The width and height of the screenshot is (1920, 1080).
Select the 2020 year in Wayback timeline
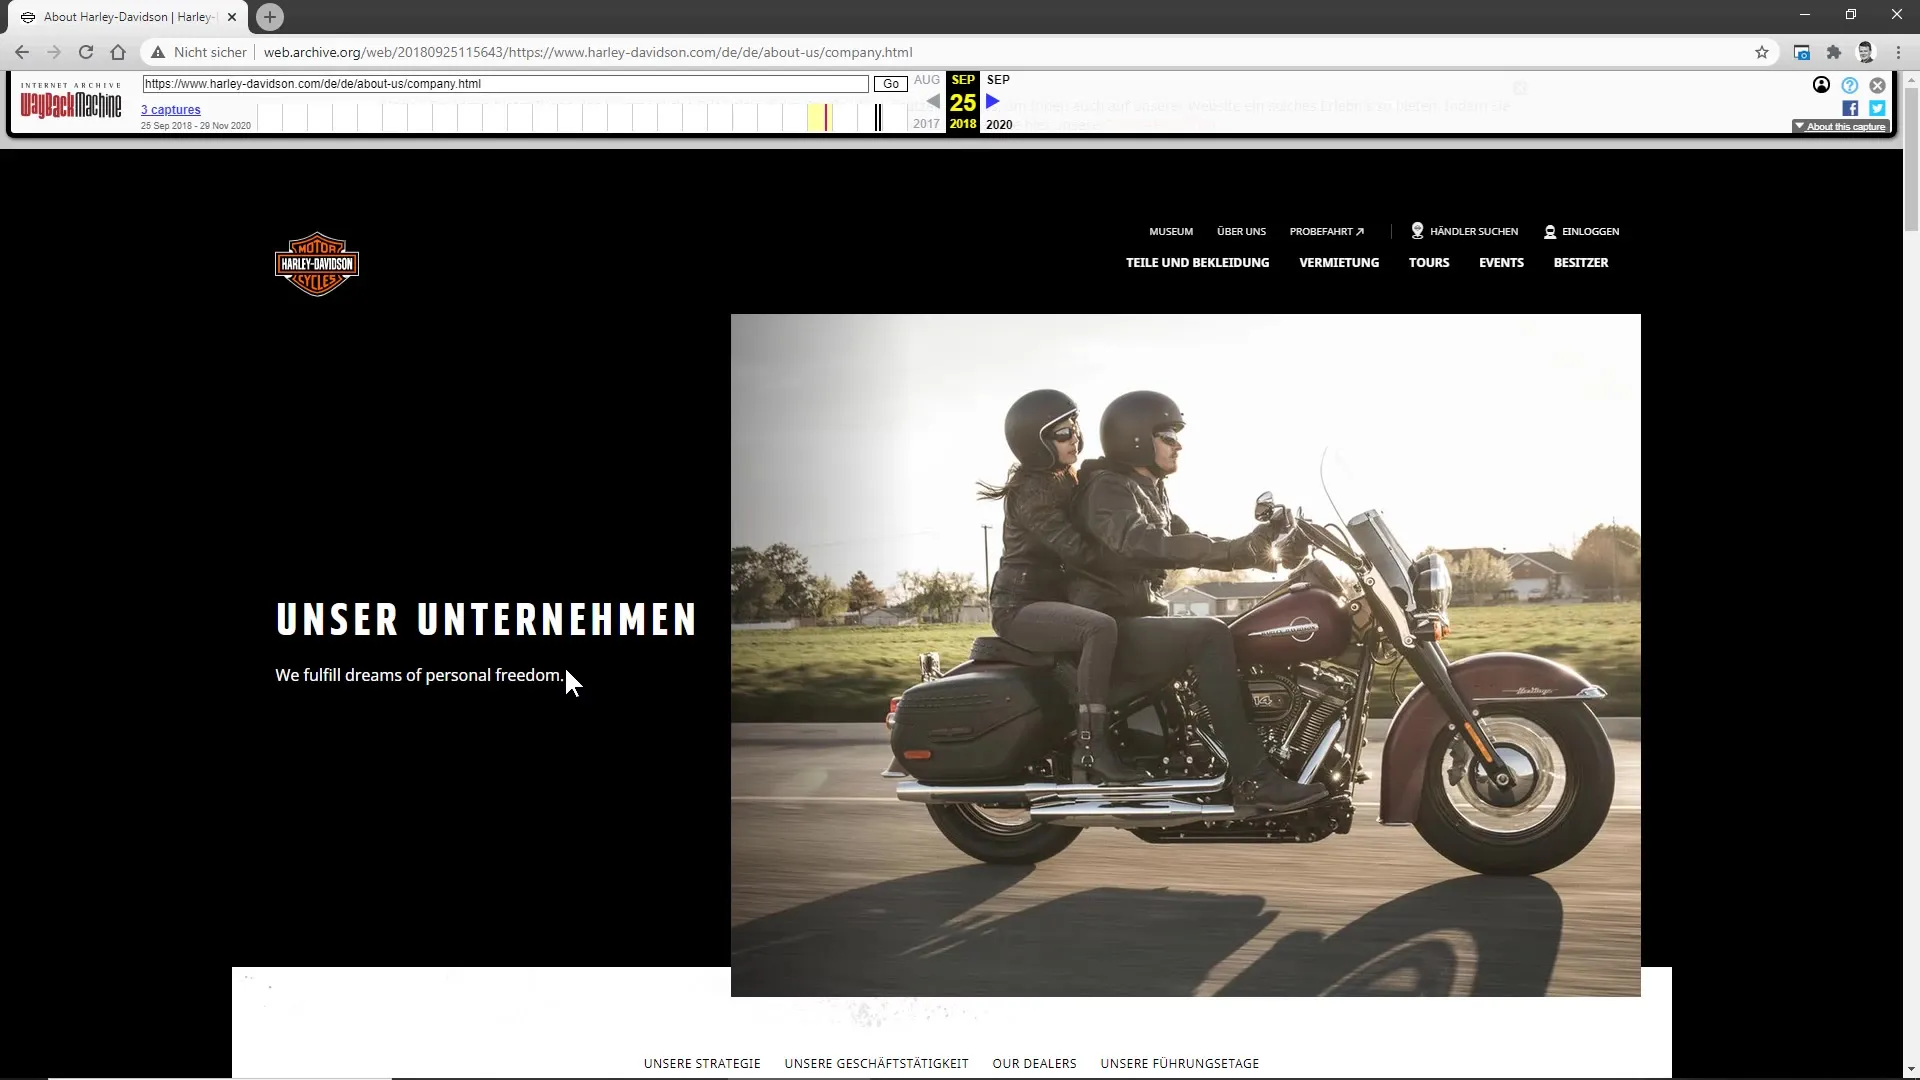click(999, 124)
